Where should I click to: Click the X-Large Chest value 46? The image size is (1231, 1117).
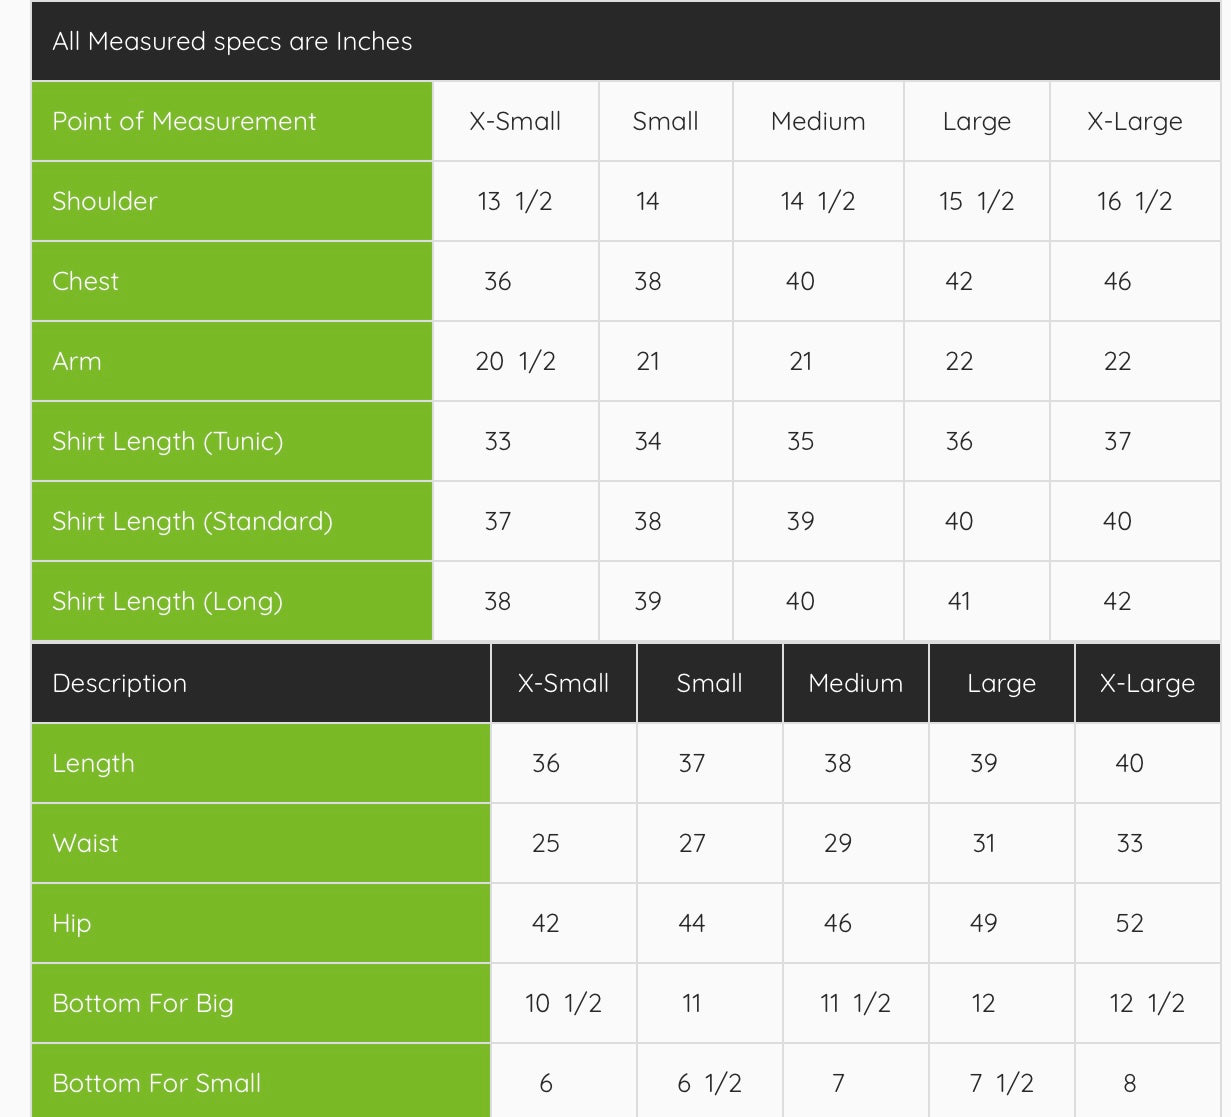click(x=1117, y=281)
